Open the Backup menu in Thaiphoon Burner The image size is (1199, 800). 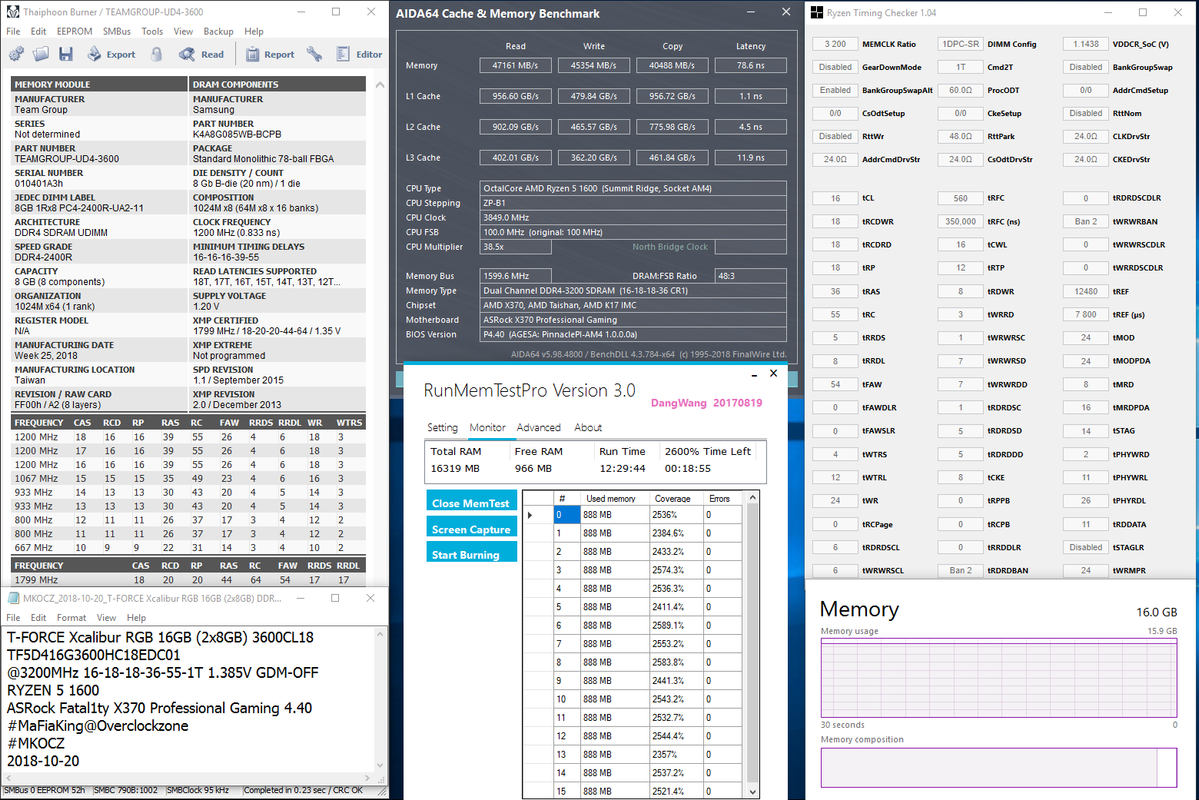pos(218,31)
